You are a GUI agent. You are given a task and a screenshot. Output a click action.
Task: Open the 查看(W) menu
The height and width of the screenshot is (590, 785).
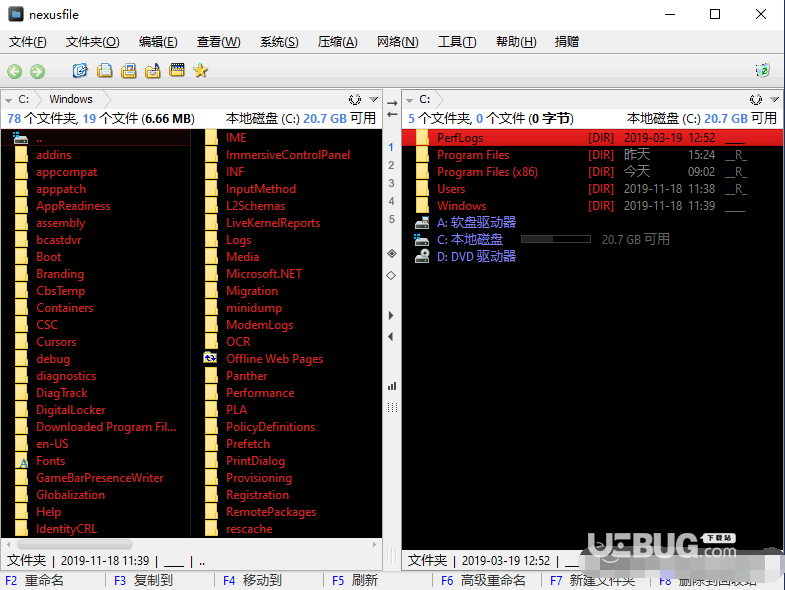(x=218, y=42)
